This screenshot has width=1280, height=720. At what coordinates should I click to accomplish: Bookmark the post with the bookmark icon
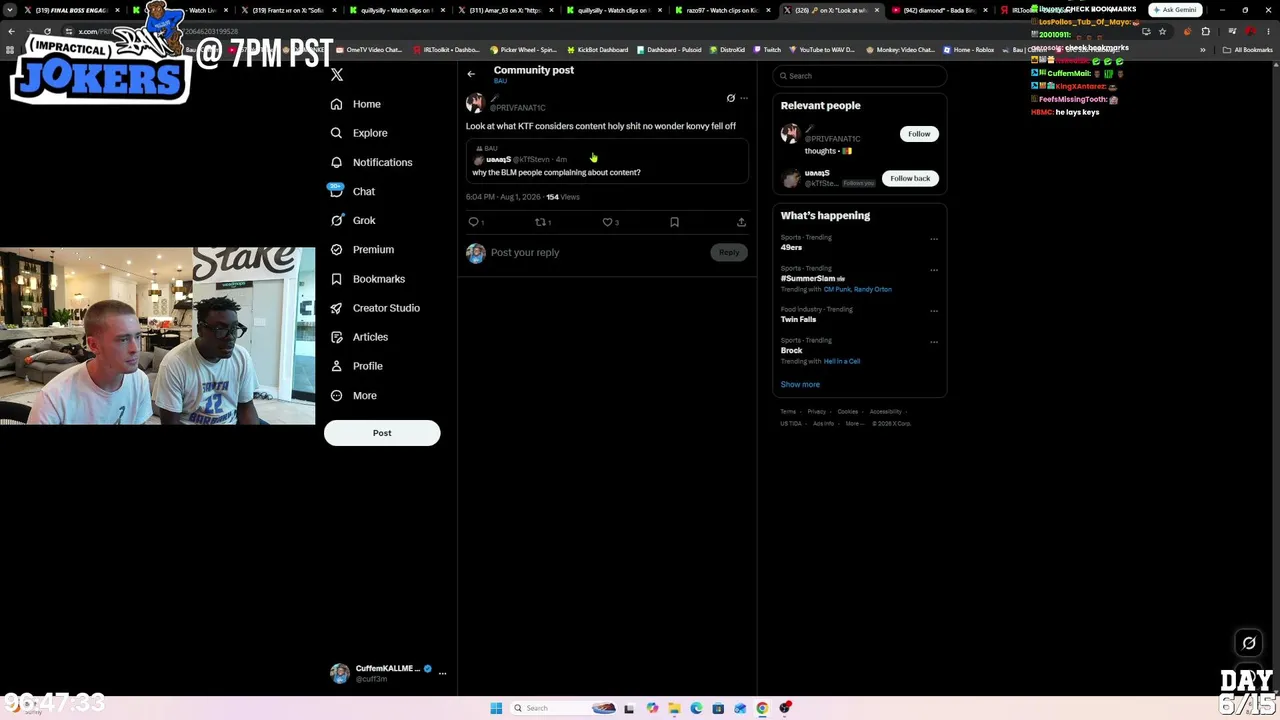(x=674, y=222)
